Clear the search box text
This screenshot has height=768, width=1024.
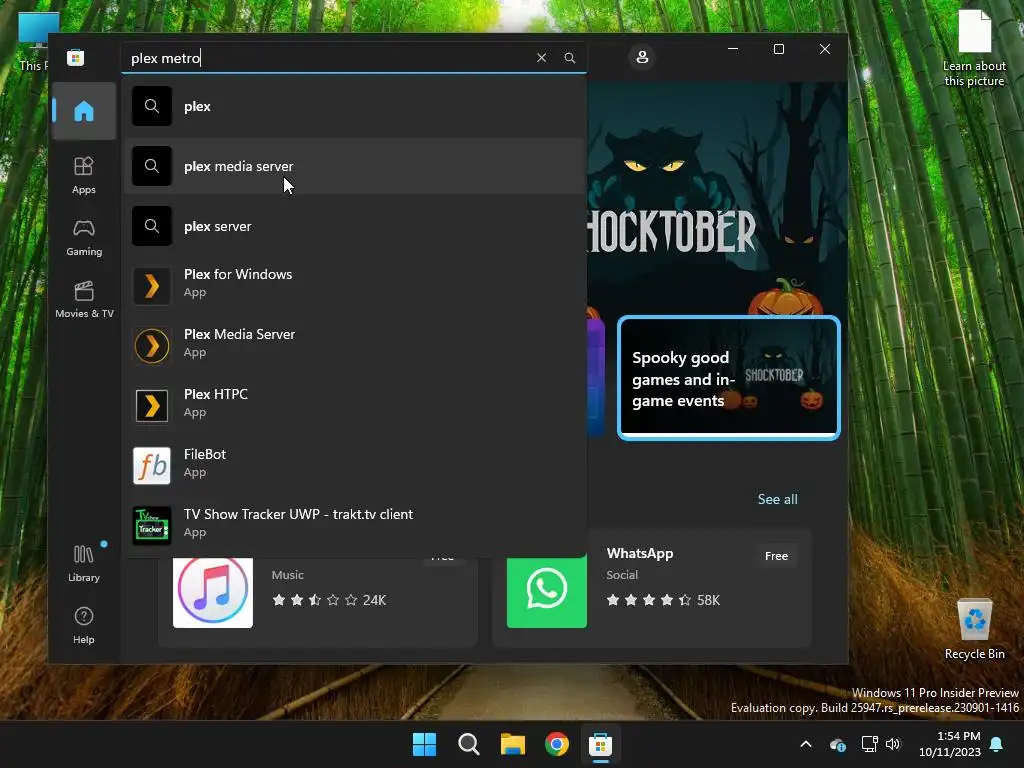(x=541, y=57)
